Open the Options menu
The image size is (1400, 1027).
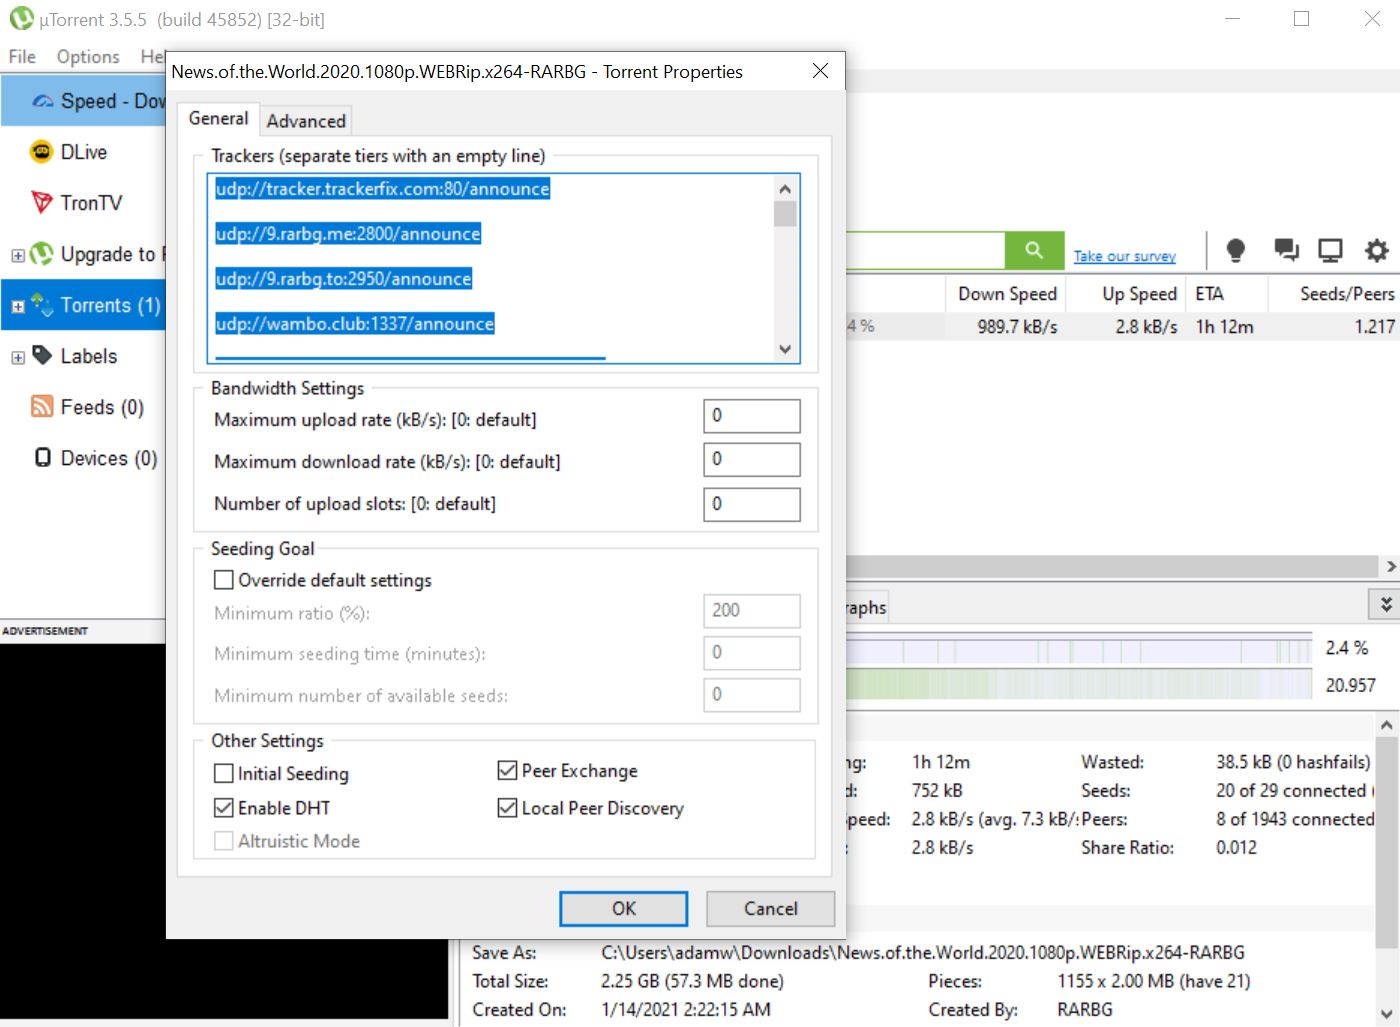pyautogui.click(x=88, y=57)
